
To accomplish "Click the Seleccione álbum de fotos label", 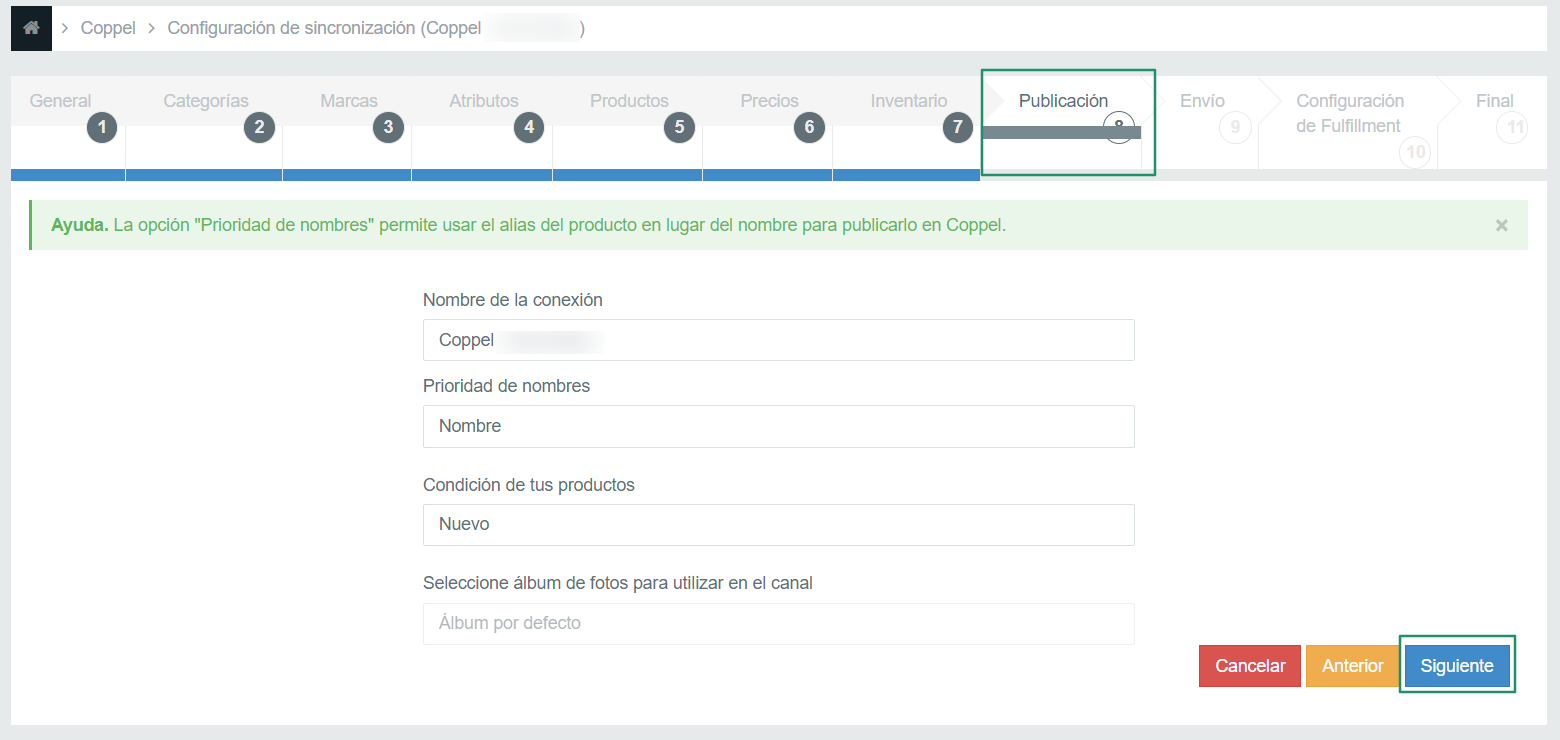I will [x=618, y=583].
